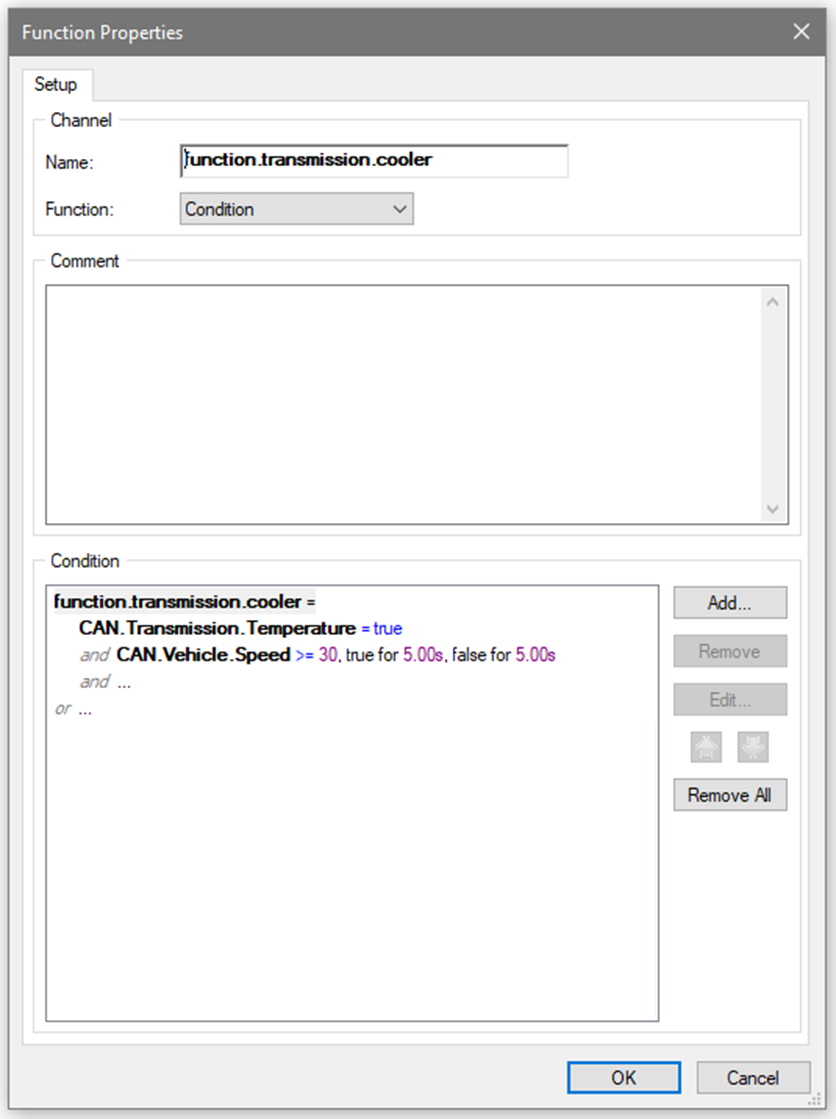Click the "and ..." placeholder row
This screenshot has height=1119, width=836.
pyautogui.click(x=106, y=682)
